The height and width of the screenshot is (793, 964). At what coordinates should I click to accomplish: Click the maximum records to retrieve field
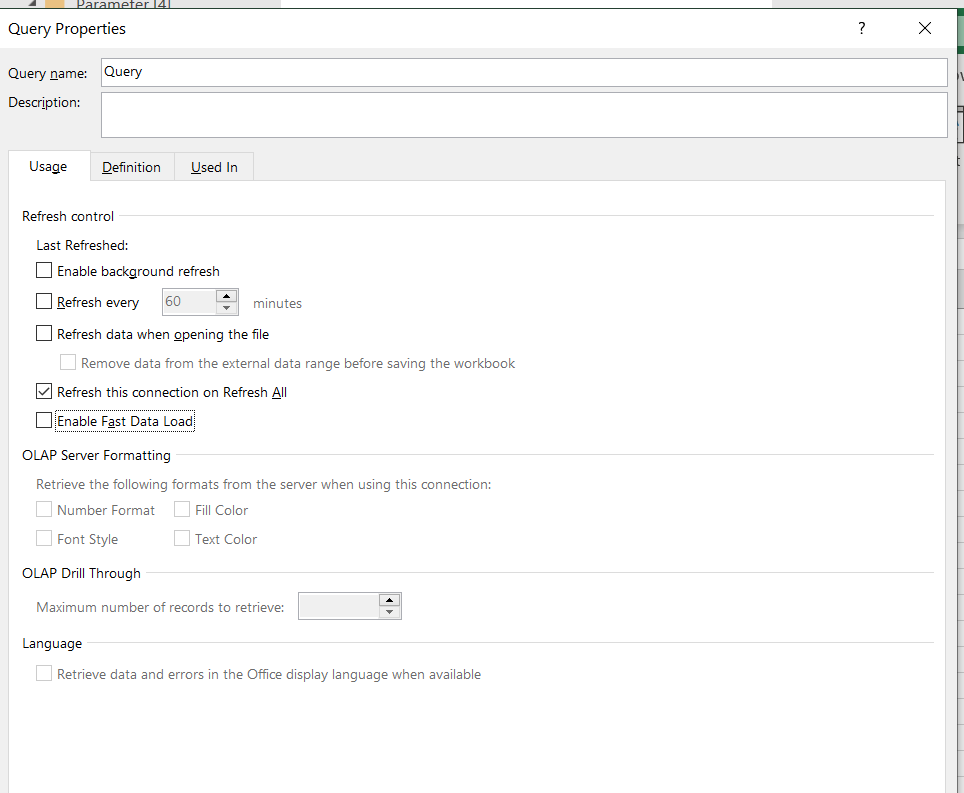click(x=339, y=607)
